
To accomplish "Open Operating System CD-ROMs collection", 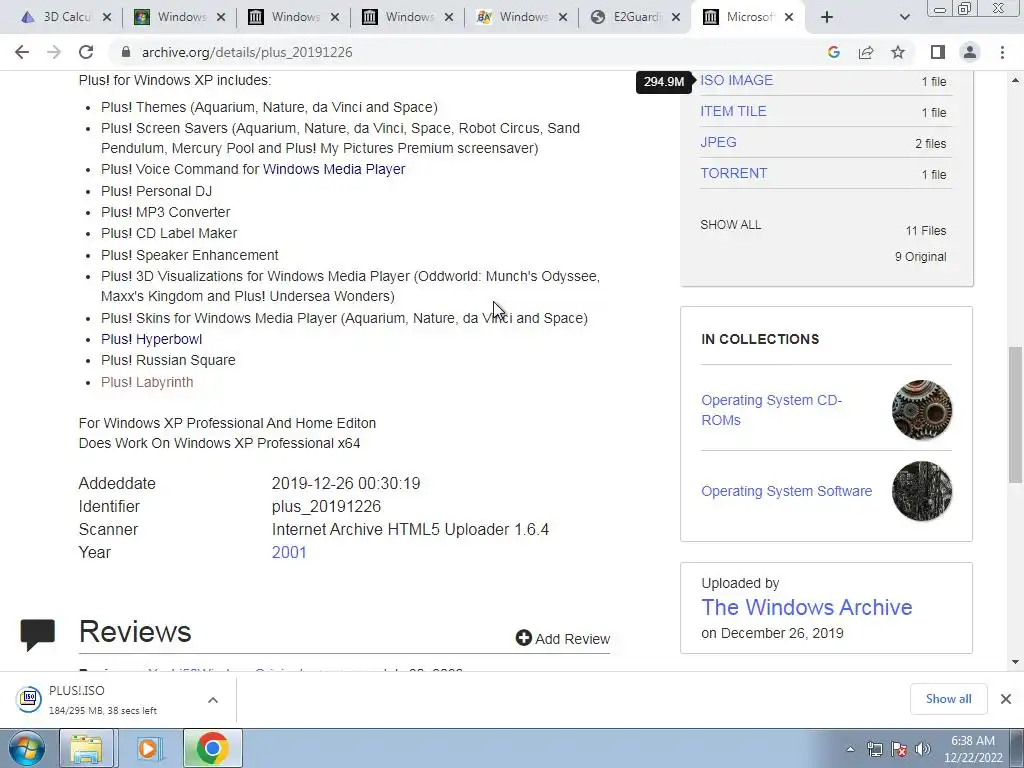I will pos(771,410).
